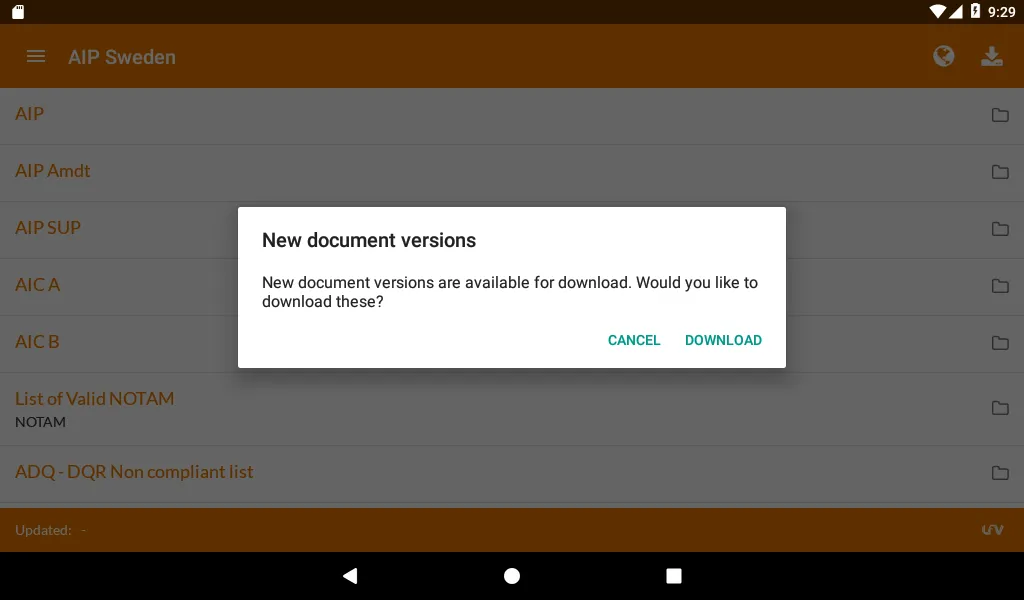Open the hamburger navigation menu

coord(36,57)
